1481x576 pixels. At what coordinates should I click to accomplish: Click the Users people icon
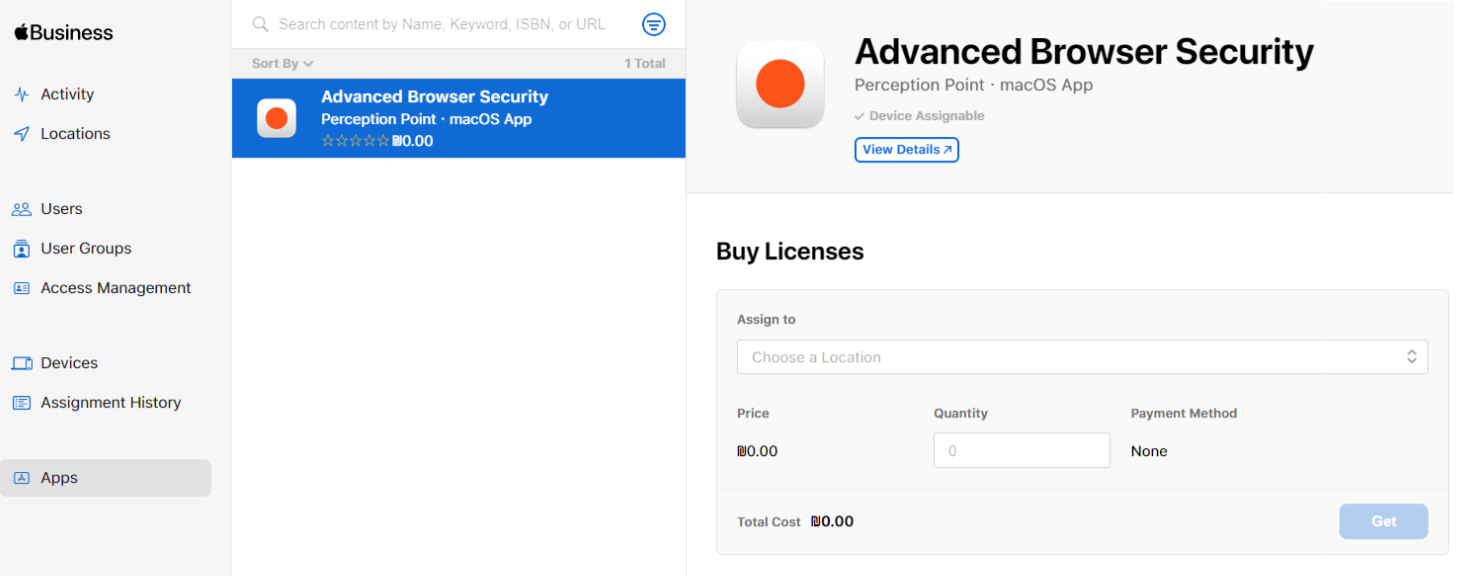tap(21, 209)
